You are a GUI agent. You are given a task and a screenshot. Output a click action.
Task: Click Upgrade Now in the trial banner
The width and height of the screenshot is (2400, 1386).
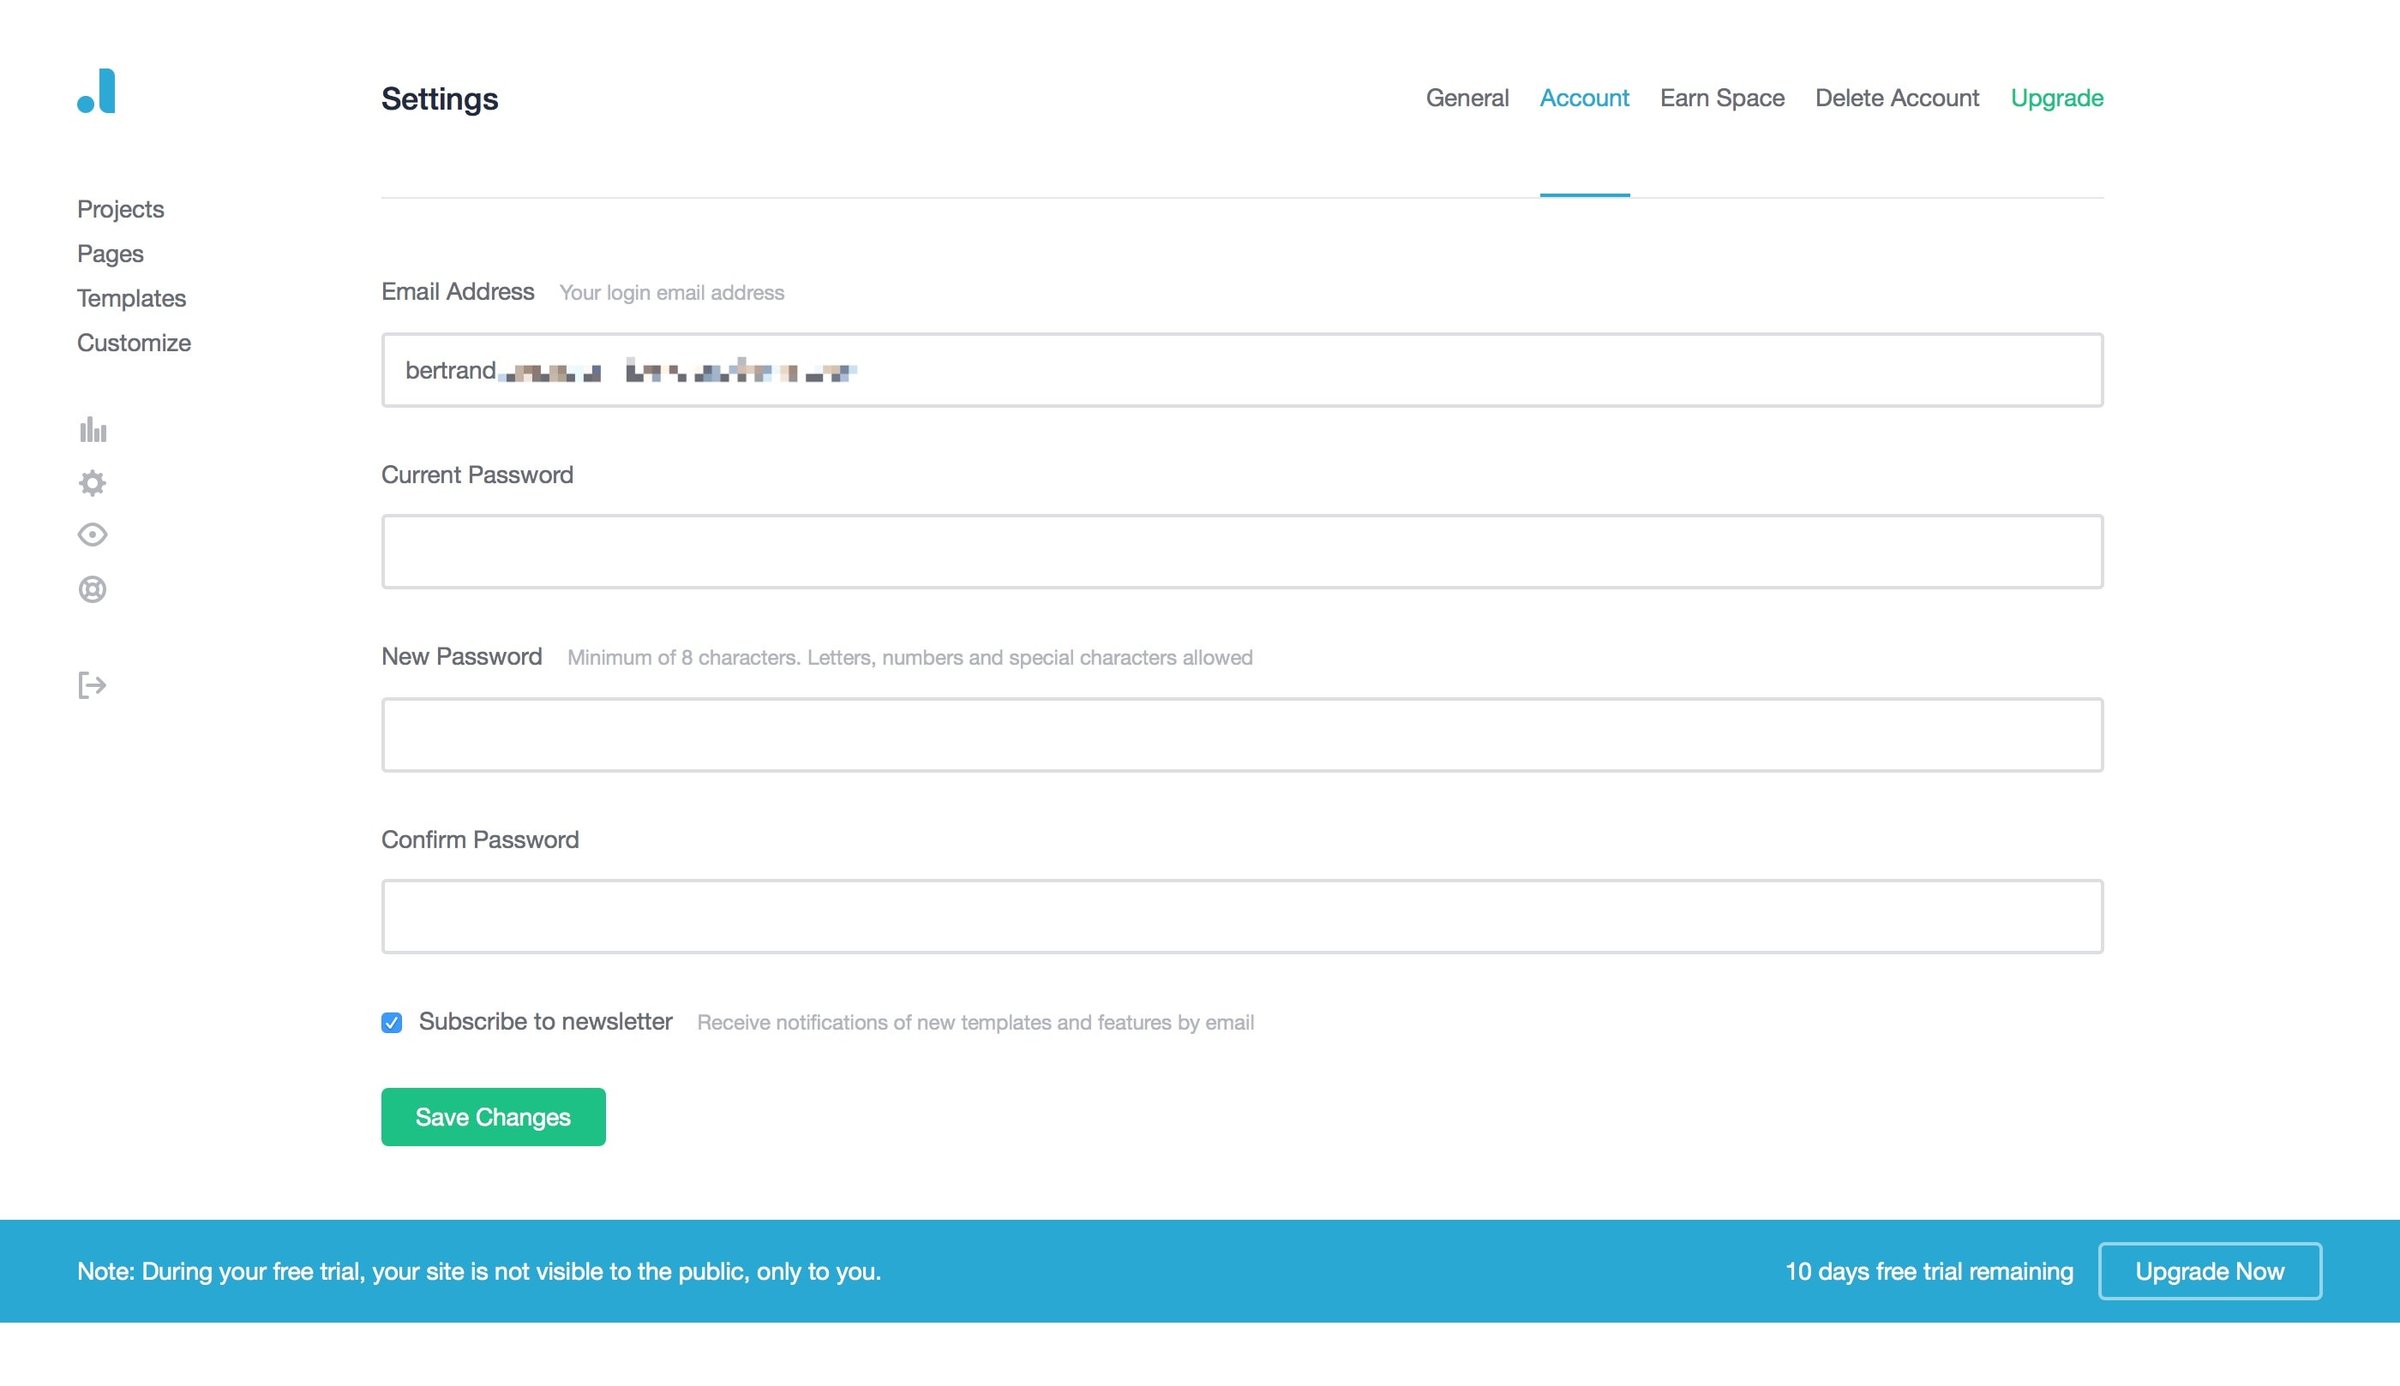click(x=2210, y=1271)
